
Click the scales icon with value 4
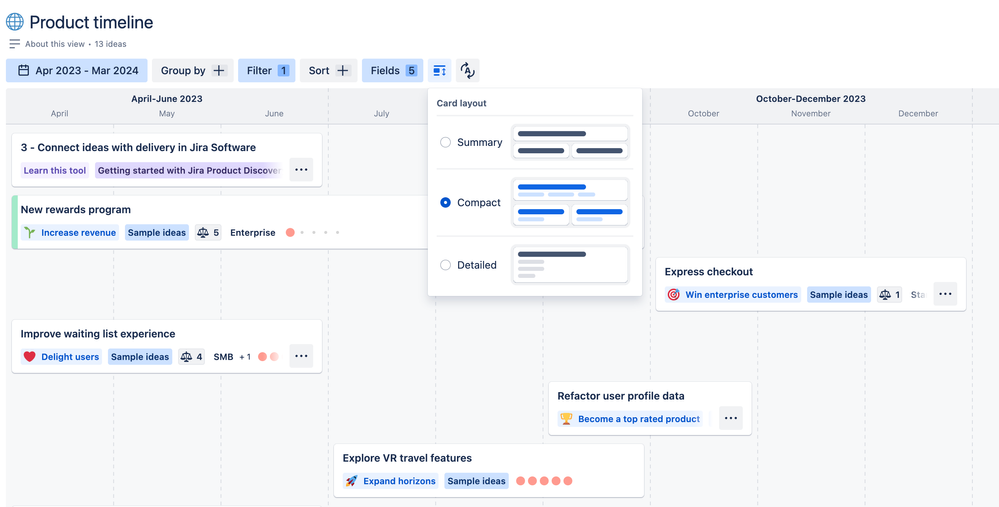point(186,357)
